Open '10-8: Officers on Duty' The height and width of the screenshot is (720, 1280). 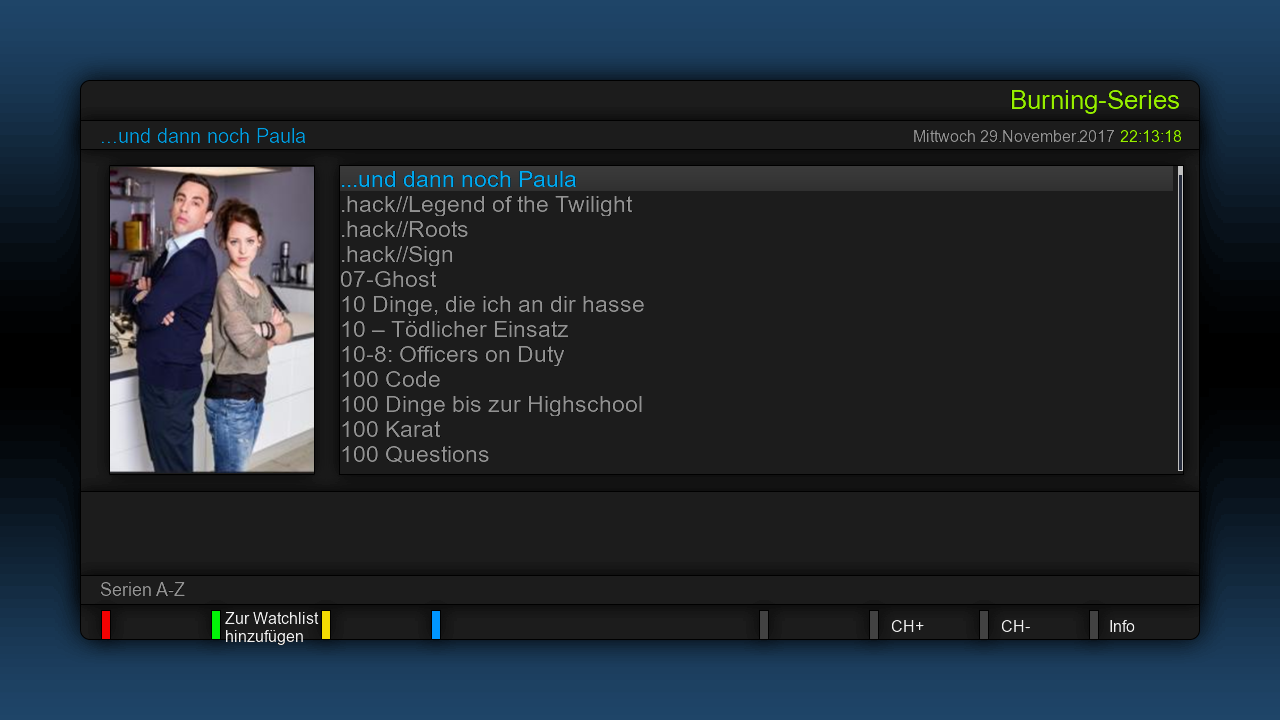452,355
